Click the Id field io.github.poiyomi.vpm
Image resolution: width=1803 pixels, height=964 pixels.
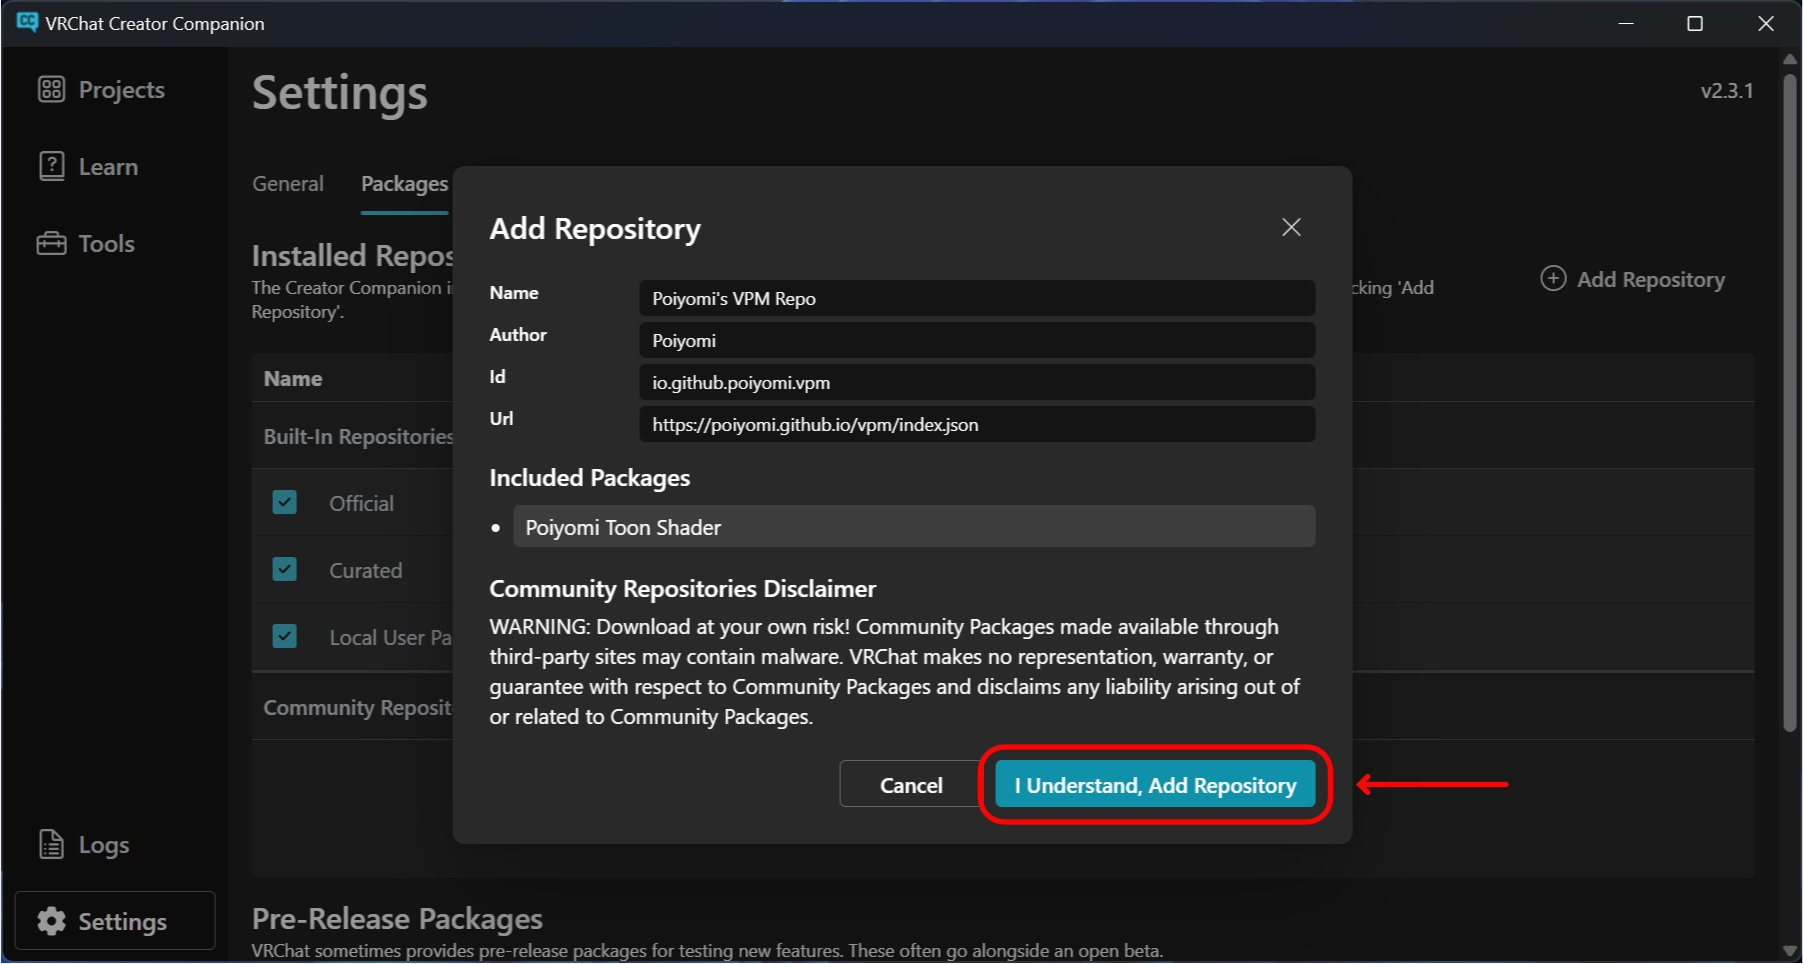click(977, 383)
